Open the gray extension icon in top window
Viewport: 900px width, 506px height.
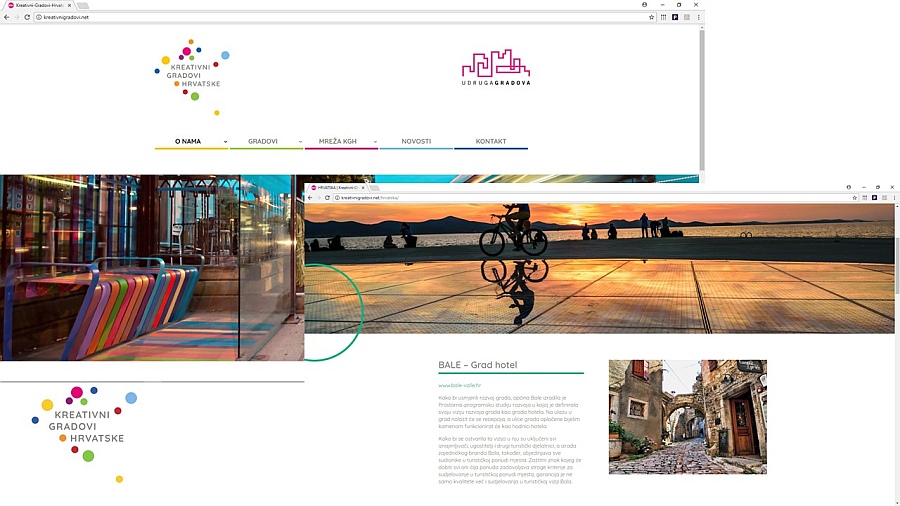click(x=686, y=17)
